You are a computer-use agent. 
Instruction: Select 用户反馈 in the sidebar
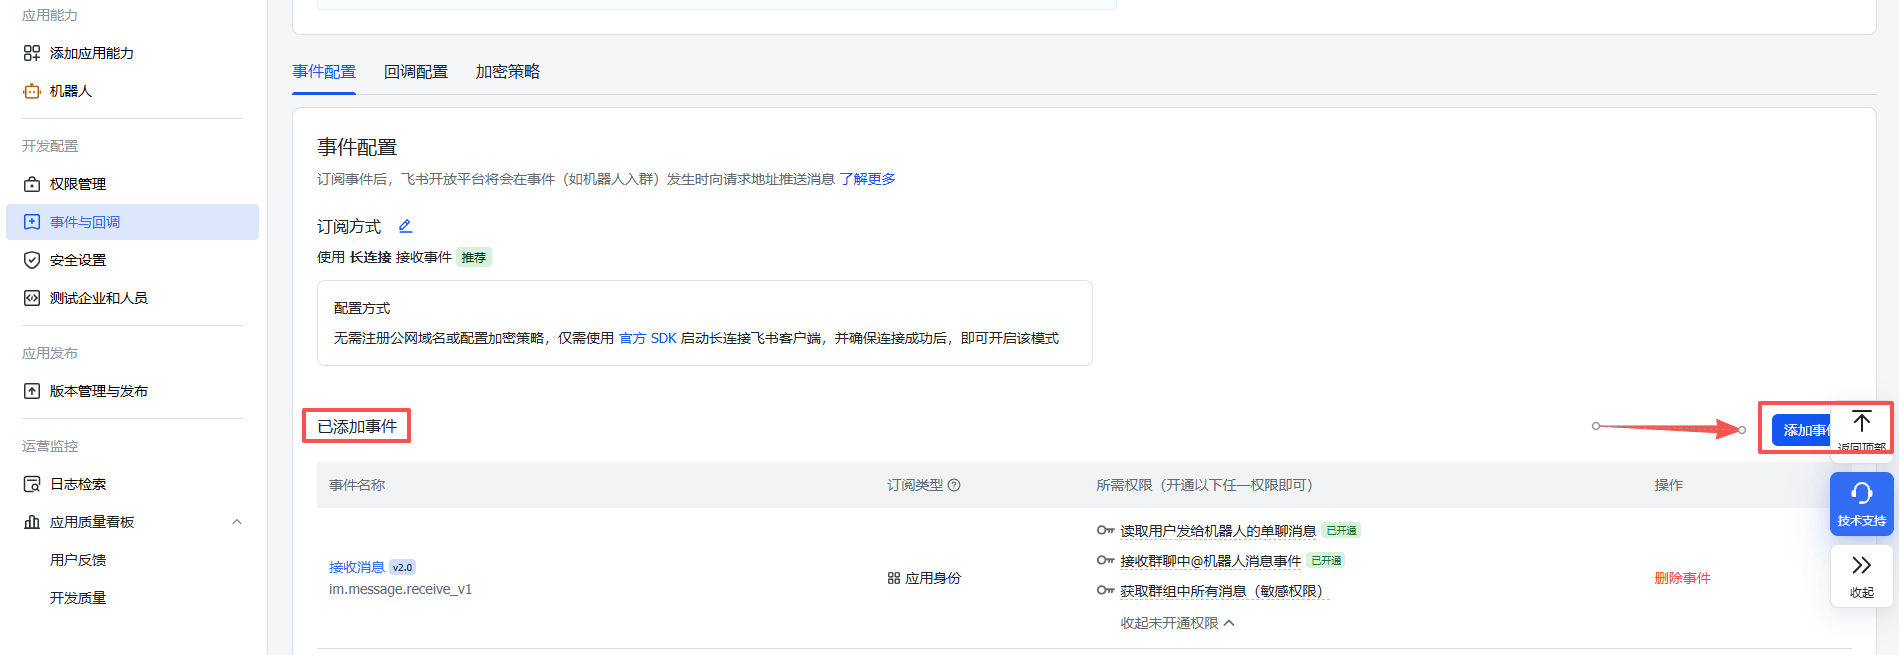tap(78, 560)
